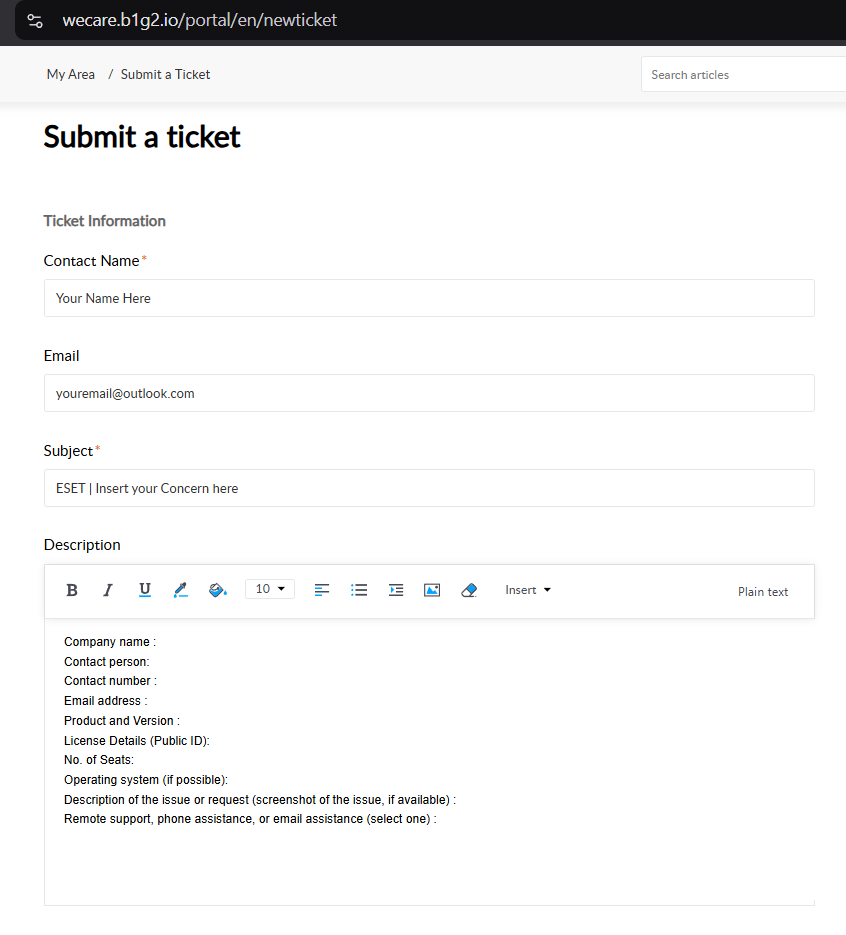Click the Contact Name input field
Image resolution: width=846 pixels, height=935 pixels.
[429, 298]
